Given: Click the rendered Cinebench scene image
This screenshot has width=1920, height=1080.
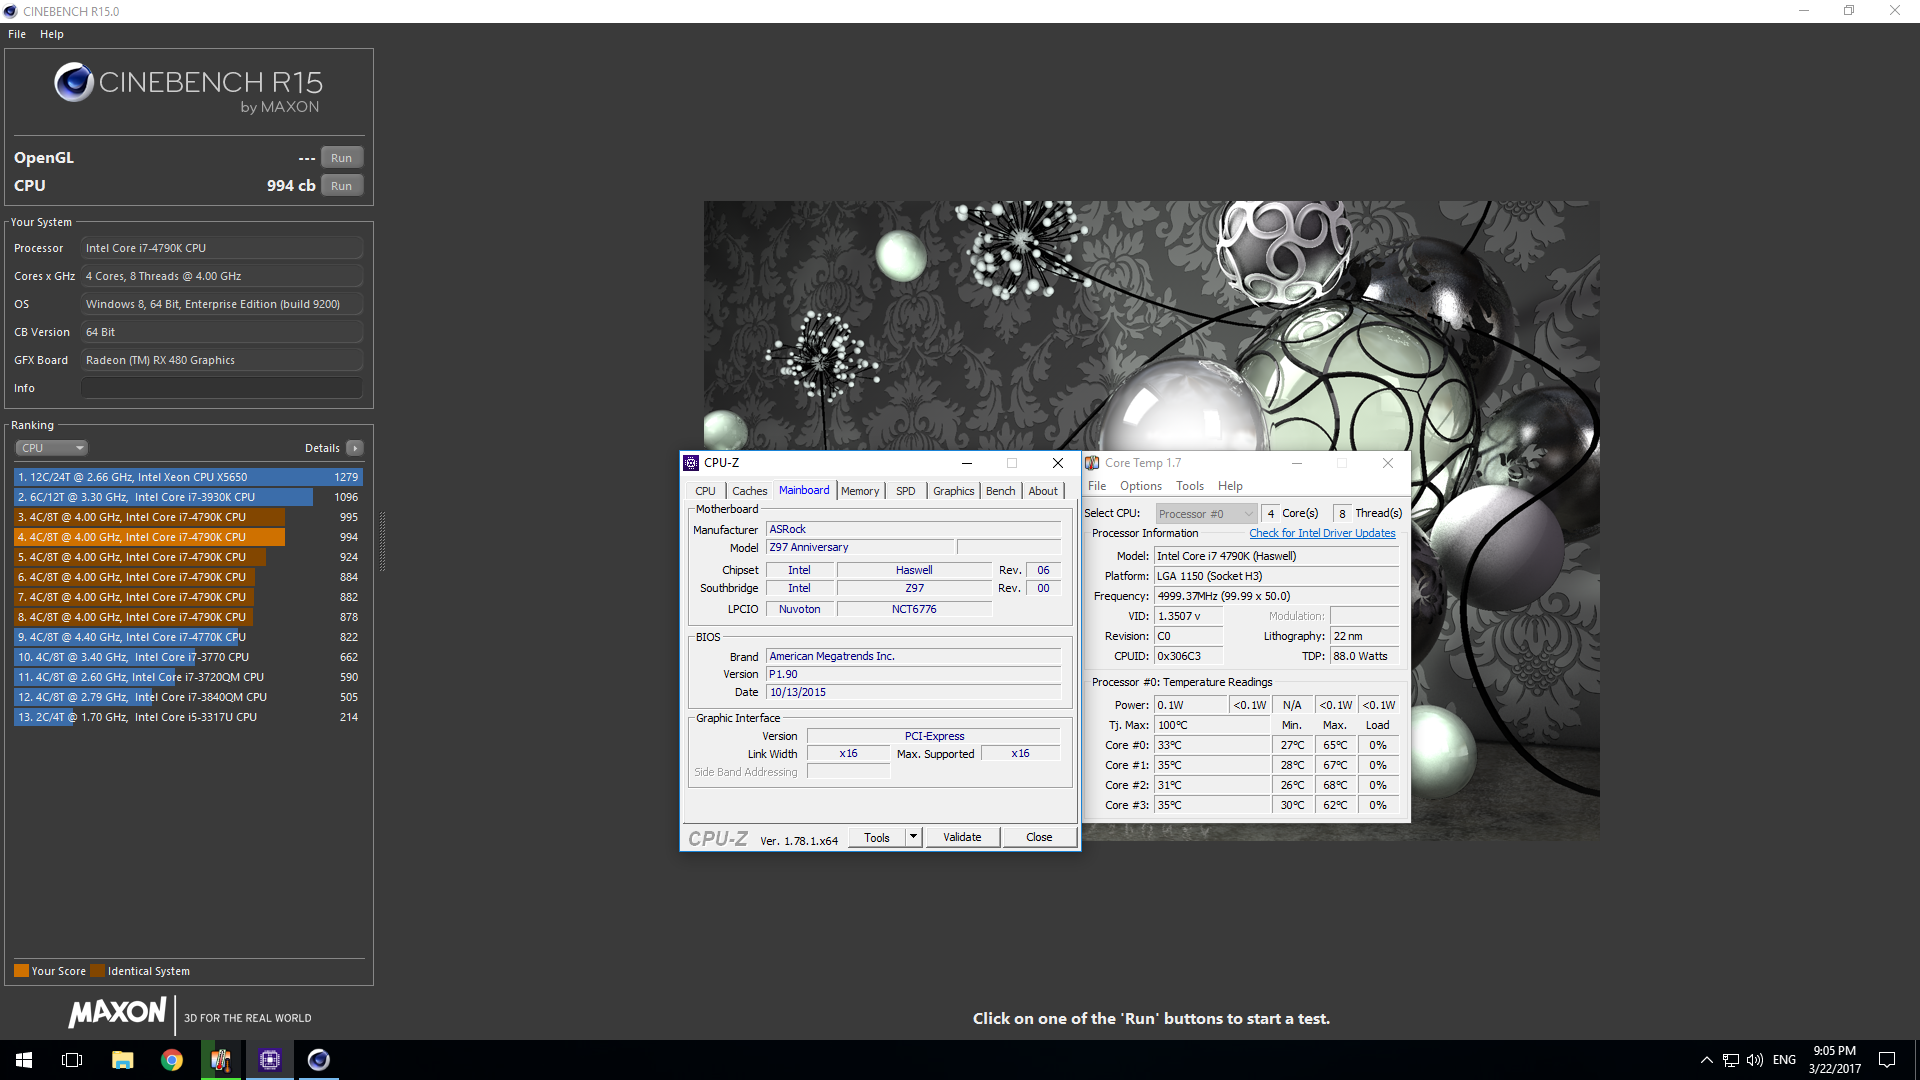Looking at the screenshot, I should coord(1151,520).
